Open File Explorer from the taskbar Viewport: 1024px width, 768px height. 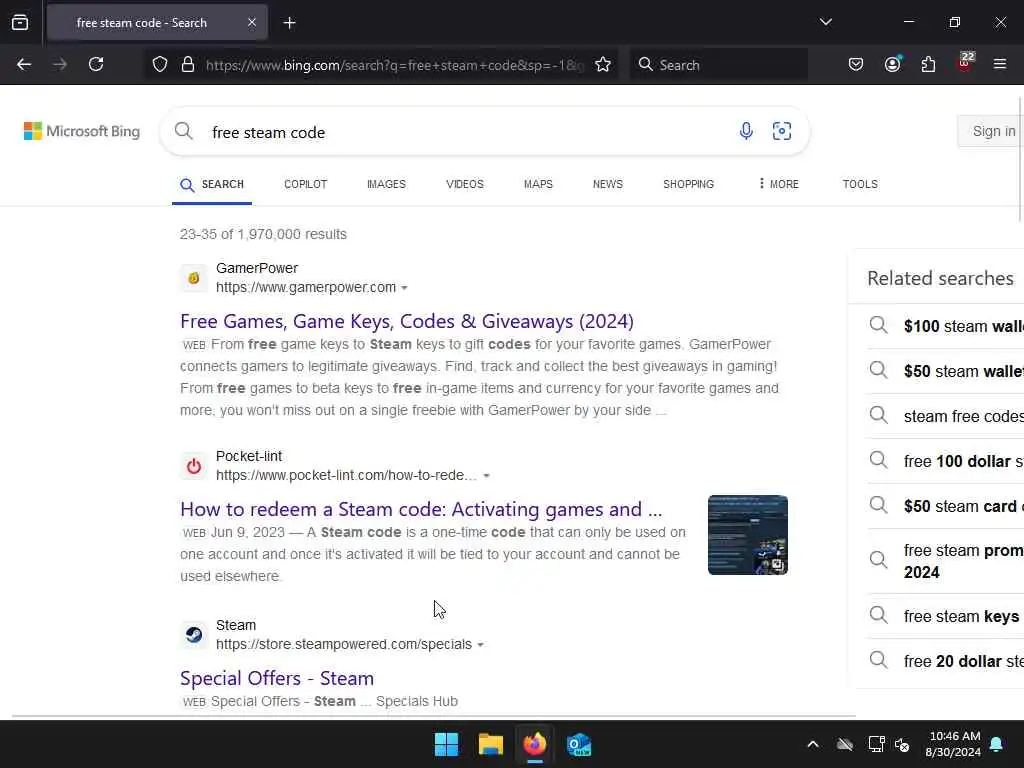pos(490,744)
